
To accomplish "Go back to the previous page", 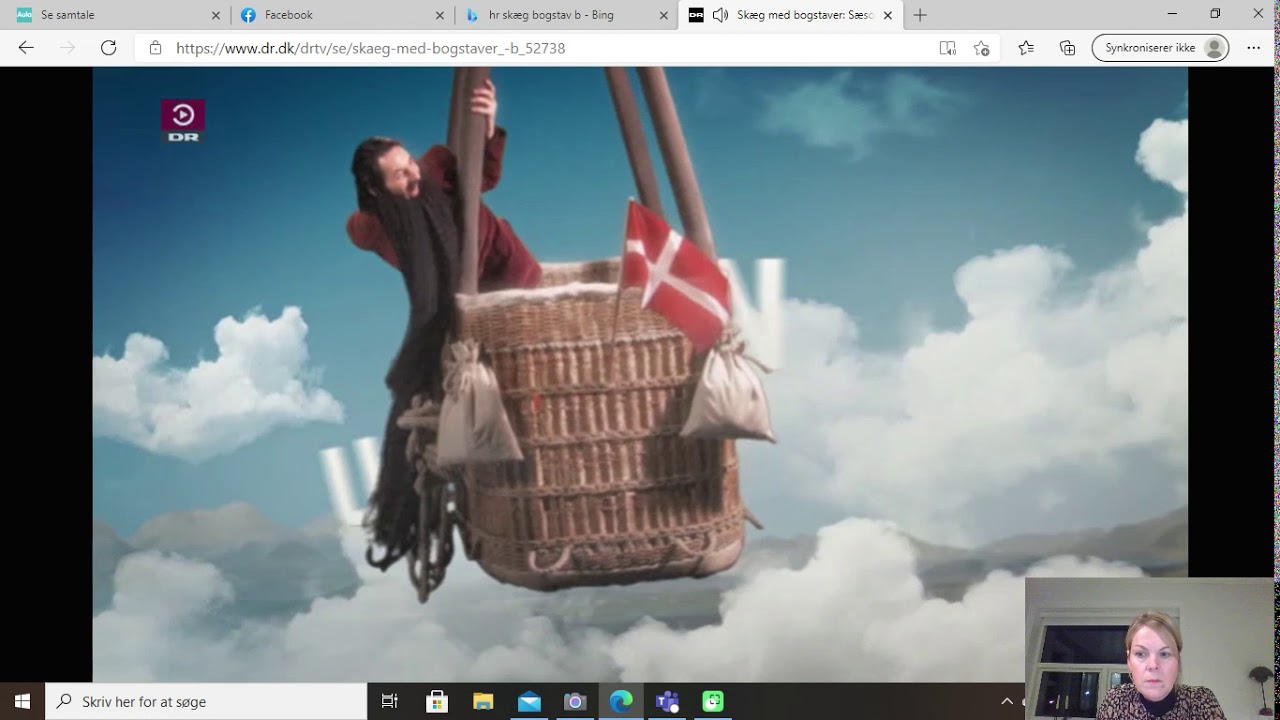I will point(26,48).
